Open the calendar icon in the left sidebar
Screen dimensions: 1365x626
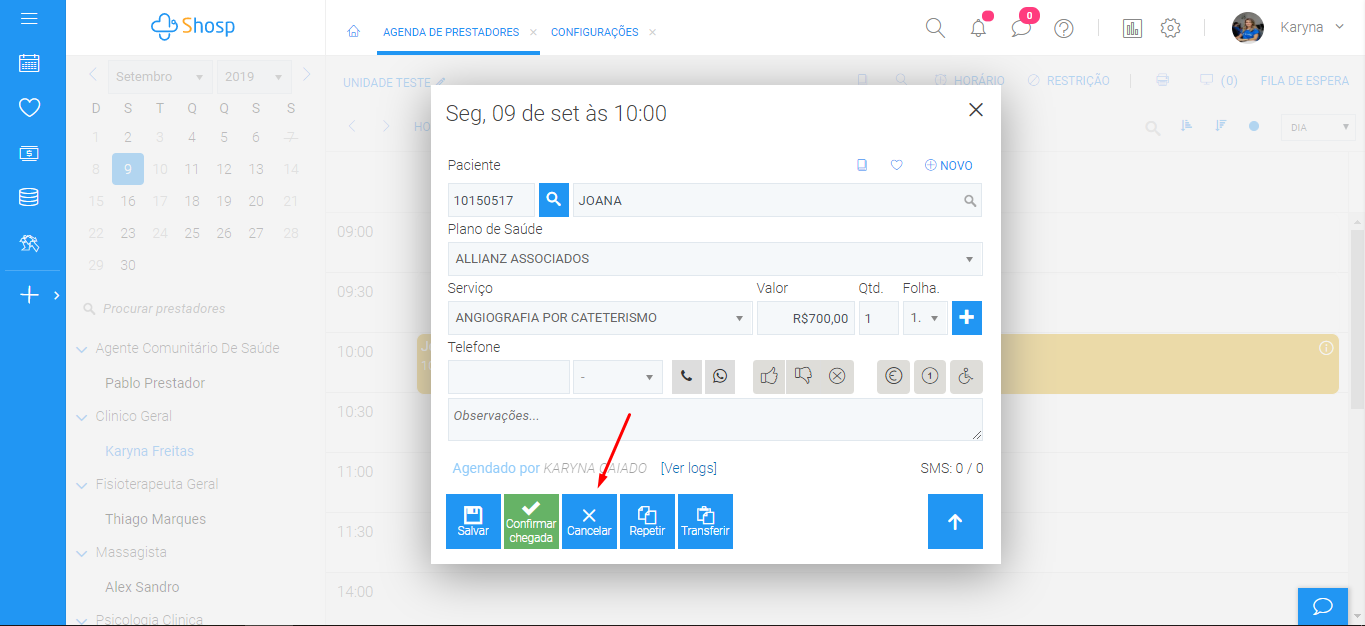tap(29, 63)
